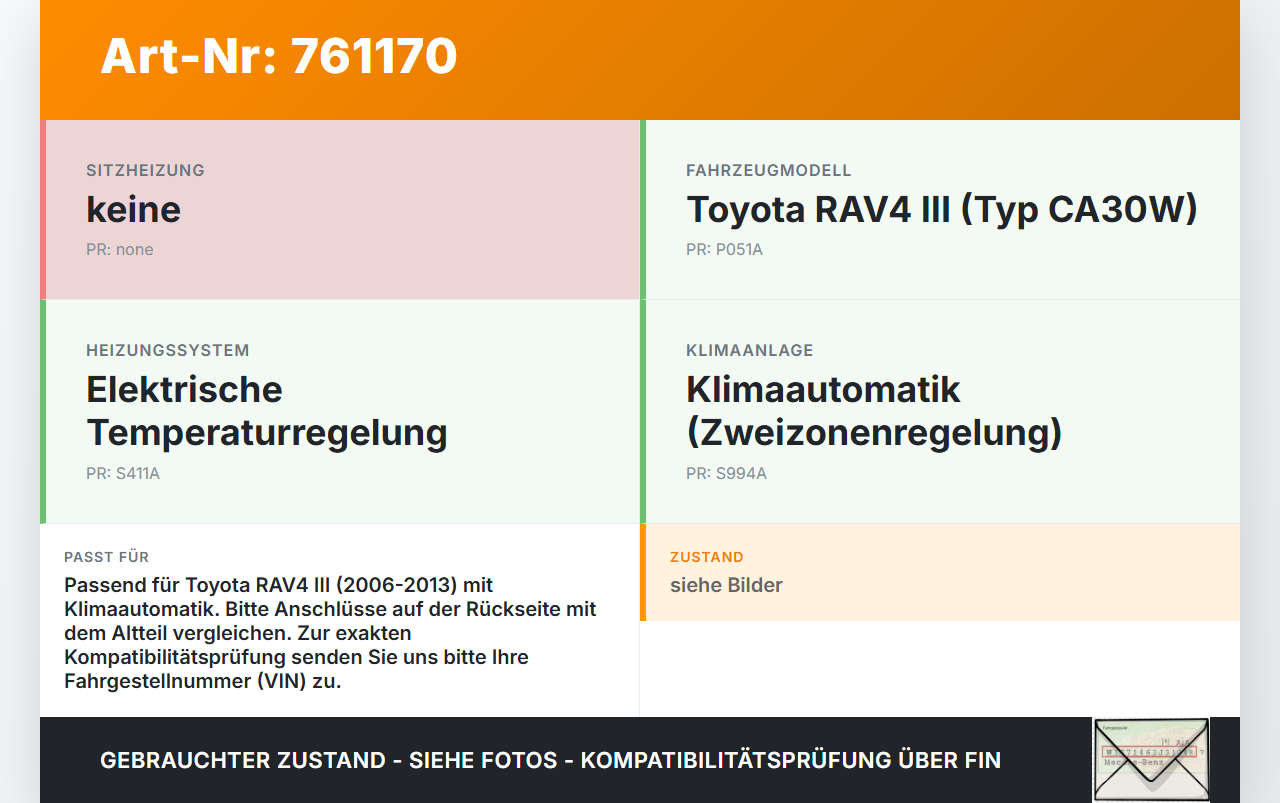Select the 'SITZHEIZUNG' label

tap(145, 170)
